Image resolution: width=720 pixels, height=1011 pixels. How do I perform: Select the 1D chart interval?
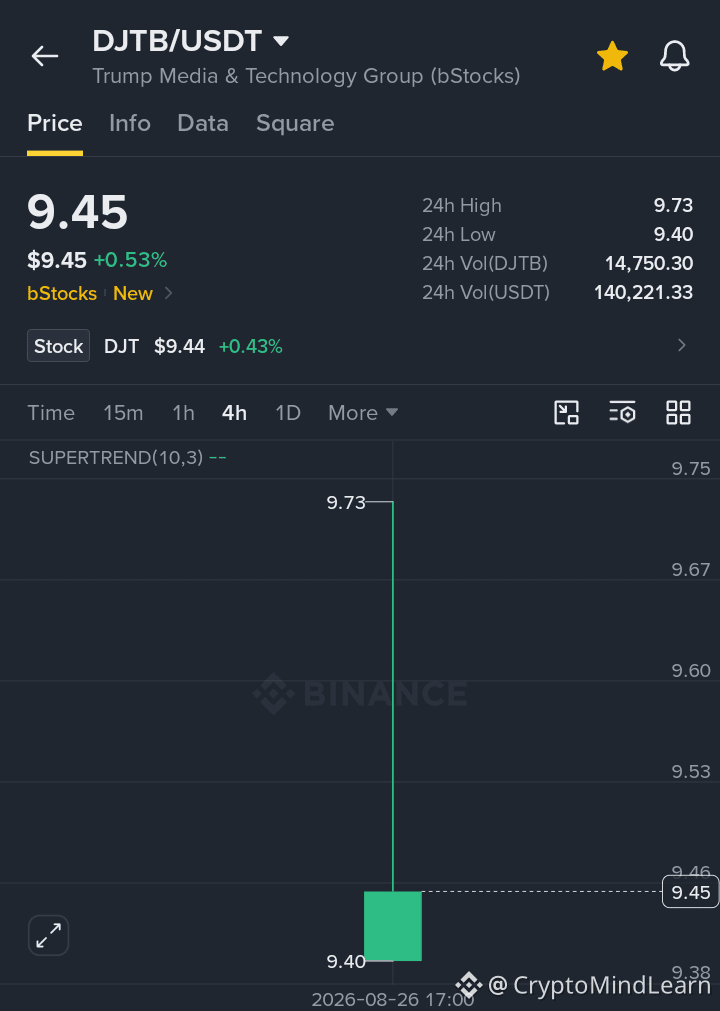point(287,413)
